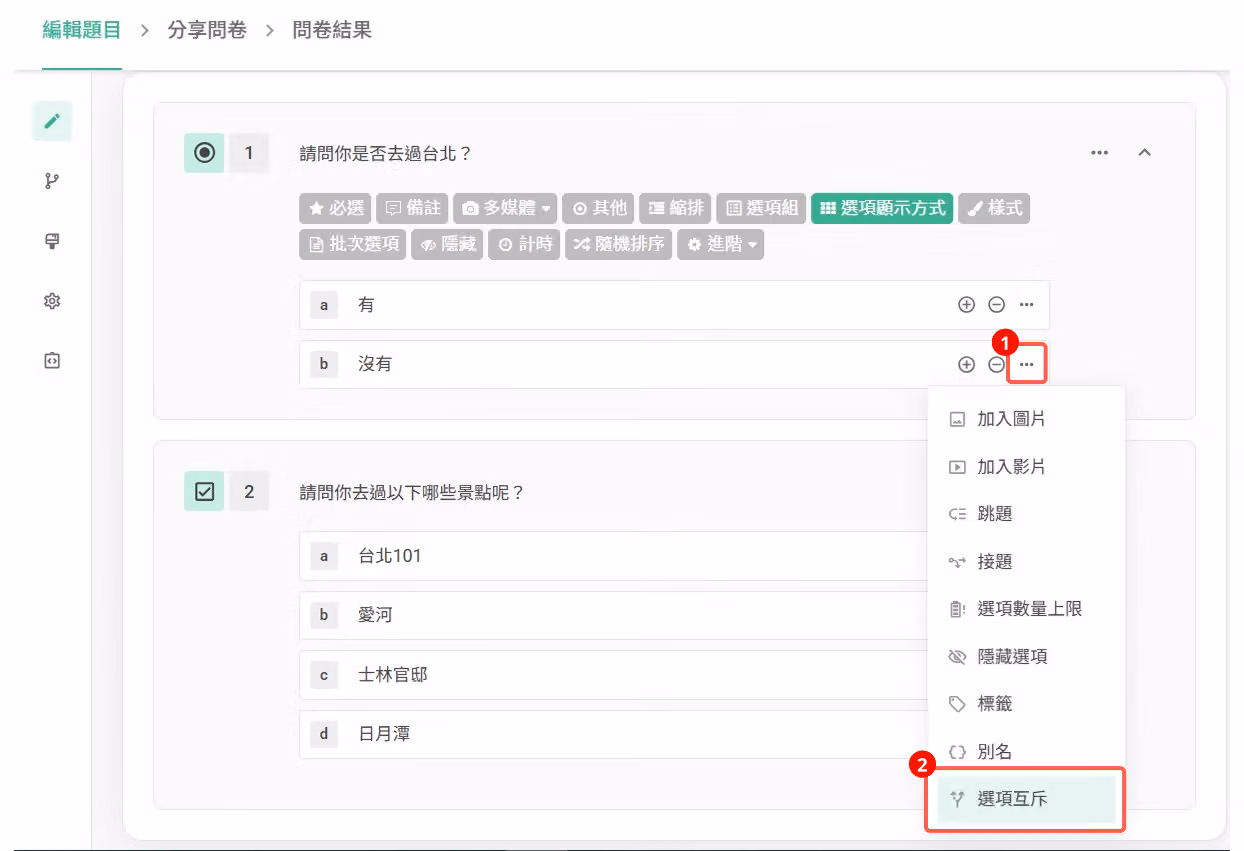Open the pencil edit icon in sidebar
Screen dimensions: 1244x851
[x=52, y=121]
